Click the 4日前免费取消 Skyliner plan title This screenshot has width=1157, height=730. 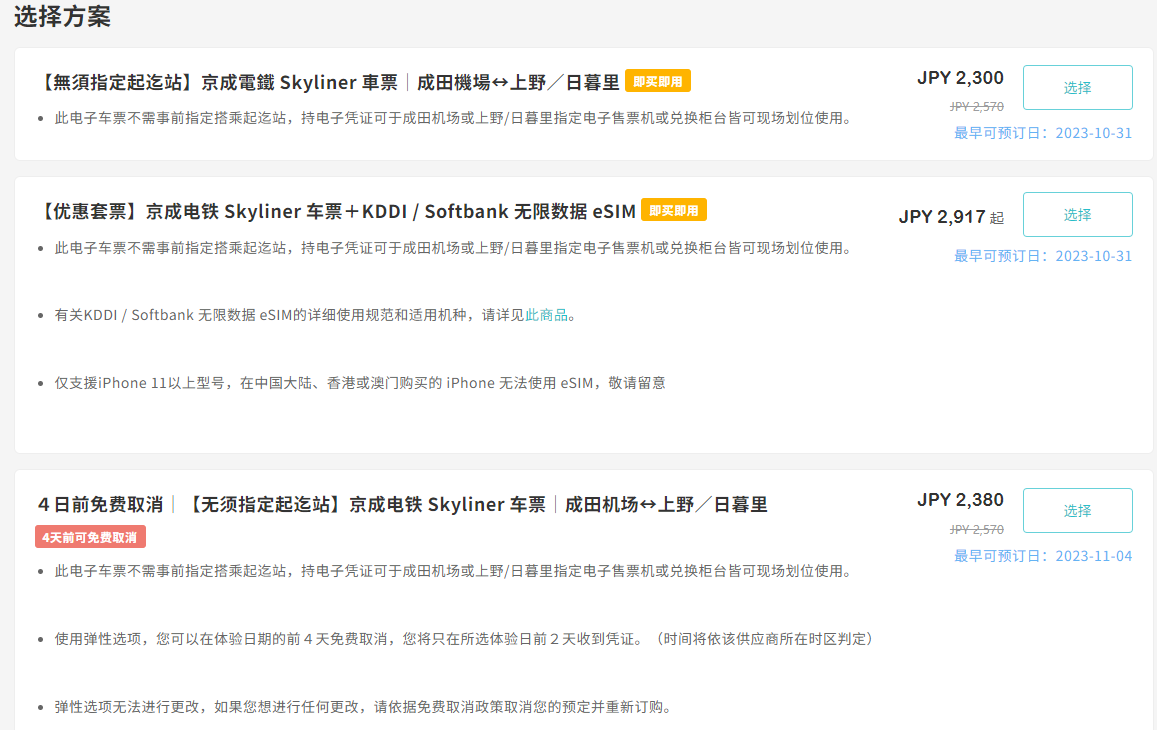click(x=403, y=505)
